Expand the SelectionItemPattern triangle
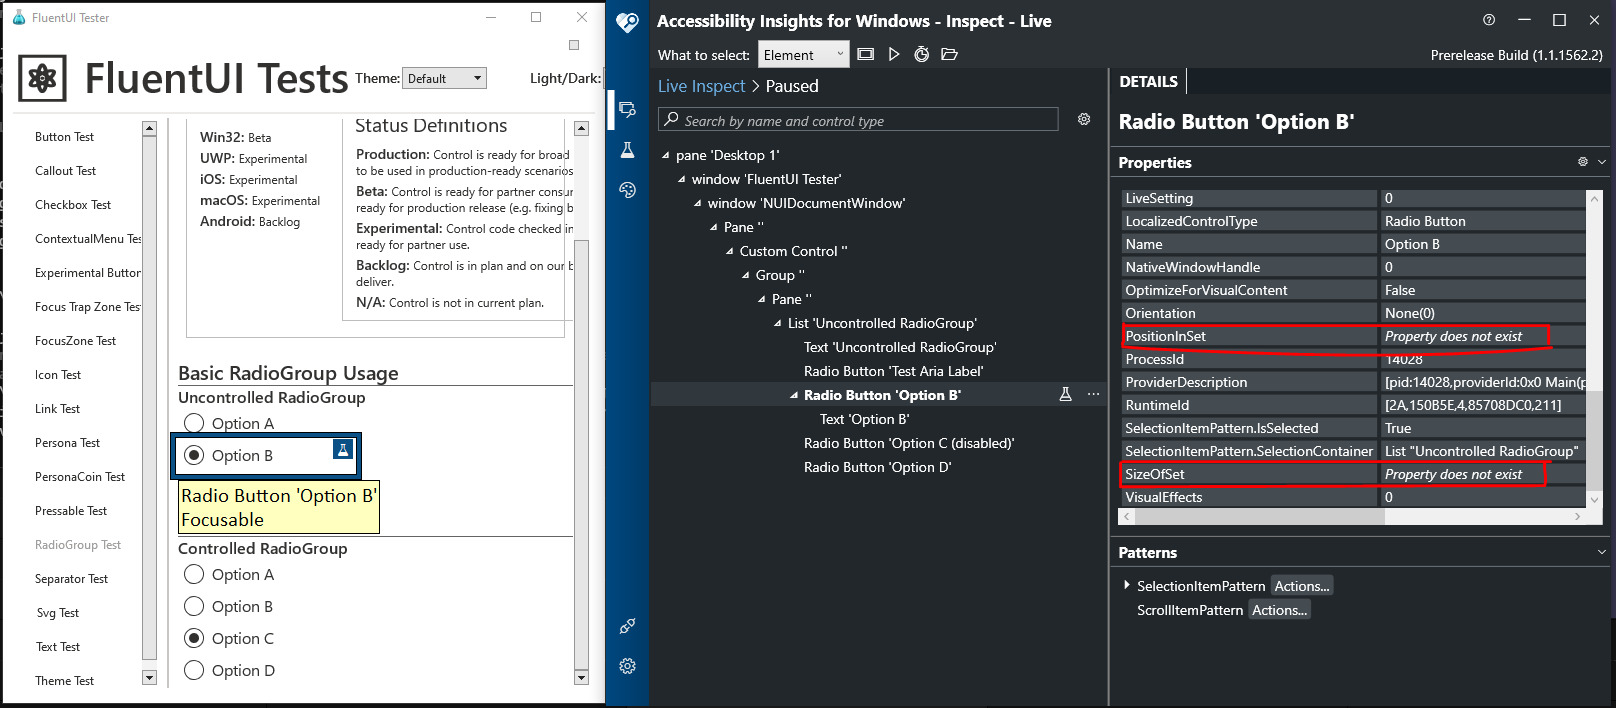This screenshot has width=1616, height=708. pyautogui.click(x=1127, y=585)
